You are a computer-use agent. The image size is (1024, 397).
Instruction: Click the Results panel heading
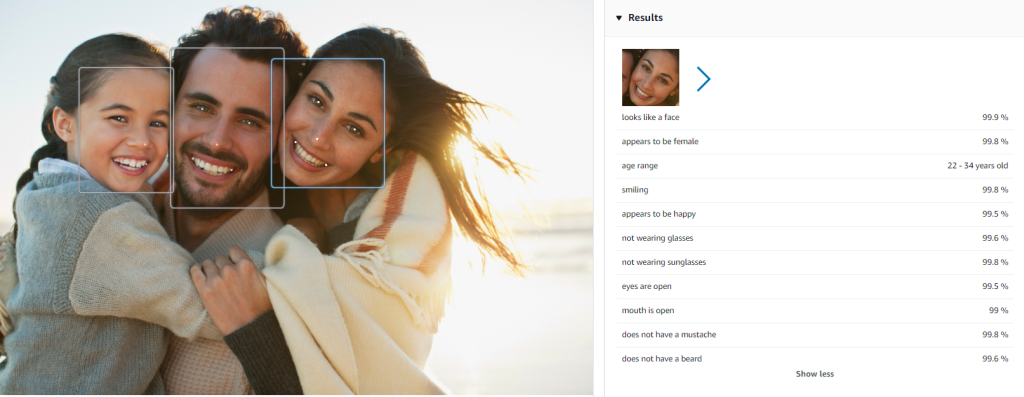point(645,18)
